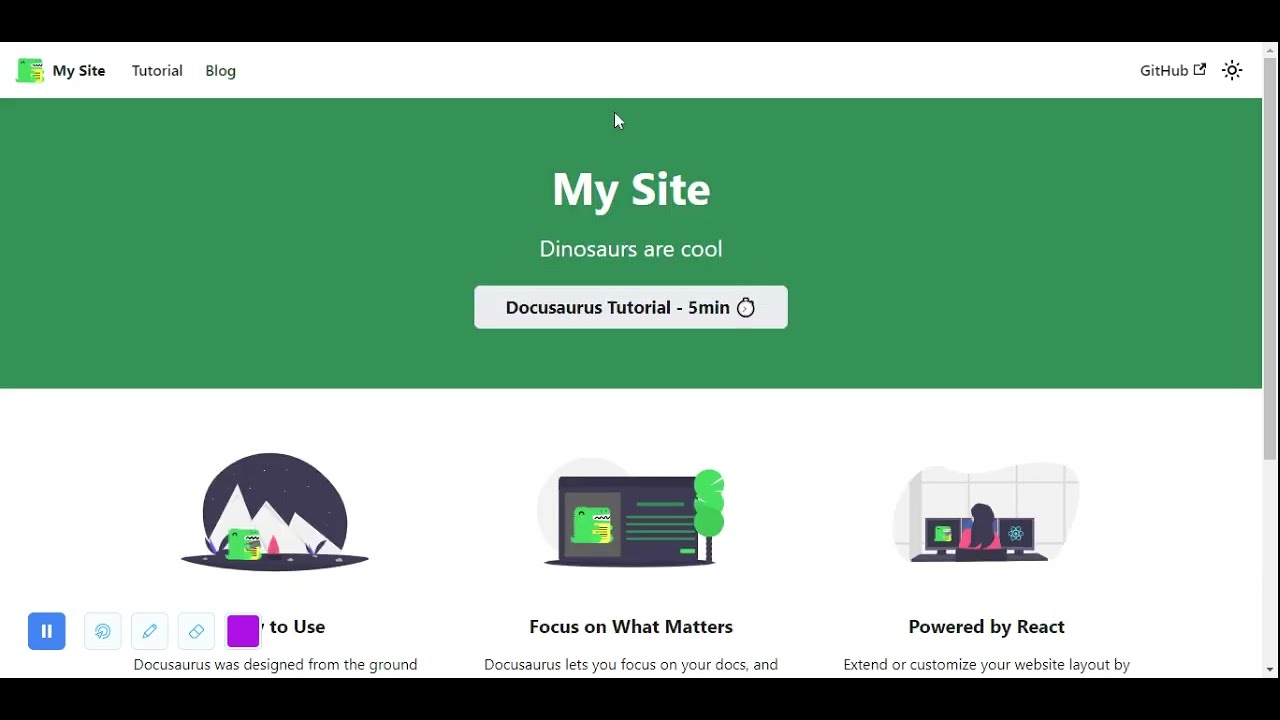
Task: Click the Docusaurus dinosaur logo in navbar
Action: coord(30,70)
